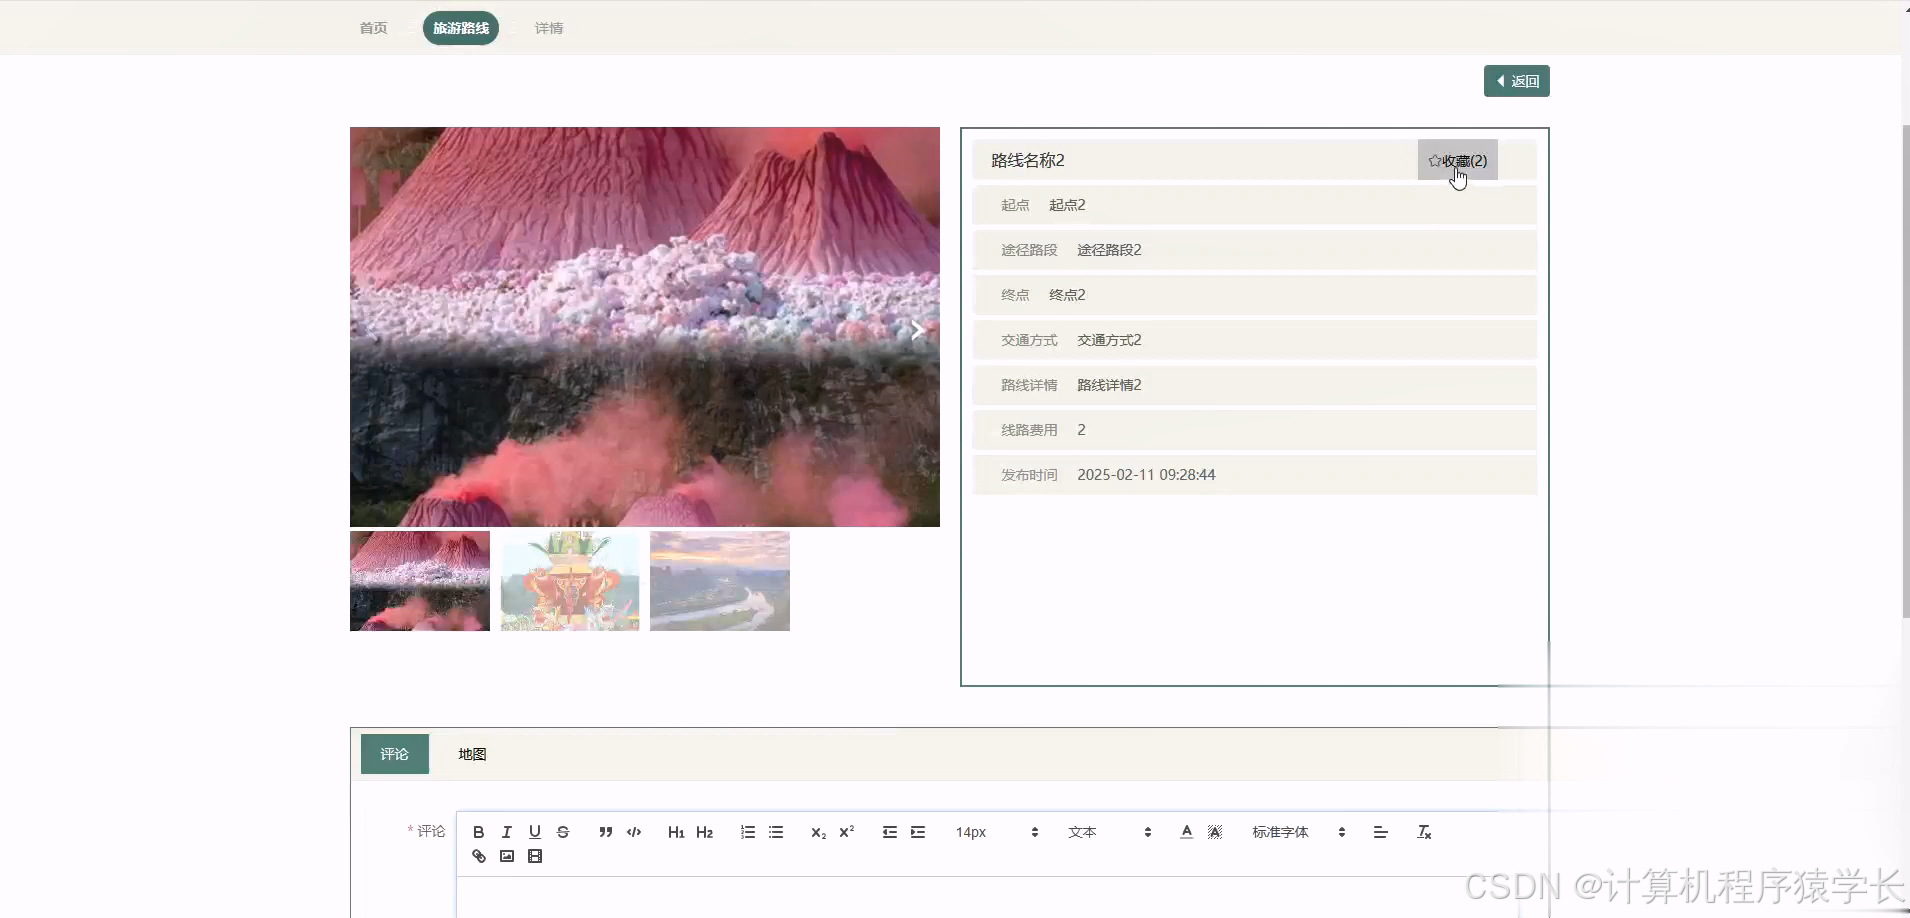The height and width of the screenshot is (918, 1910).
Task: Apply superscript formatting
Action: click(846, 832)
